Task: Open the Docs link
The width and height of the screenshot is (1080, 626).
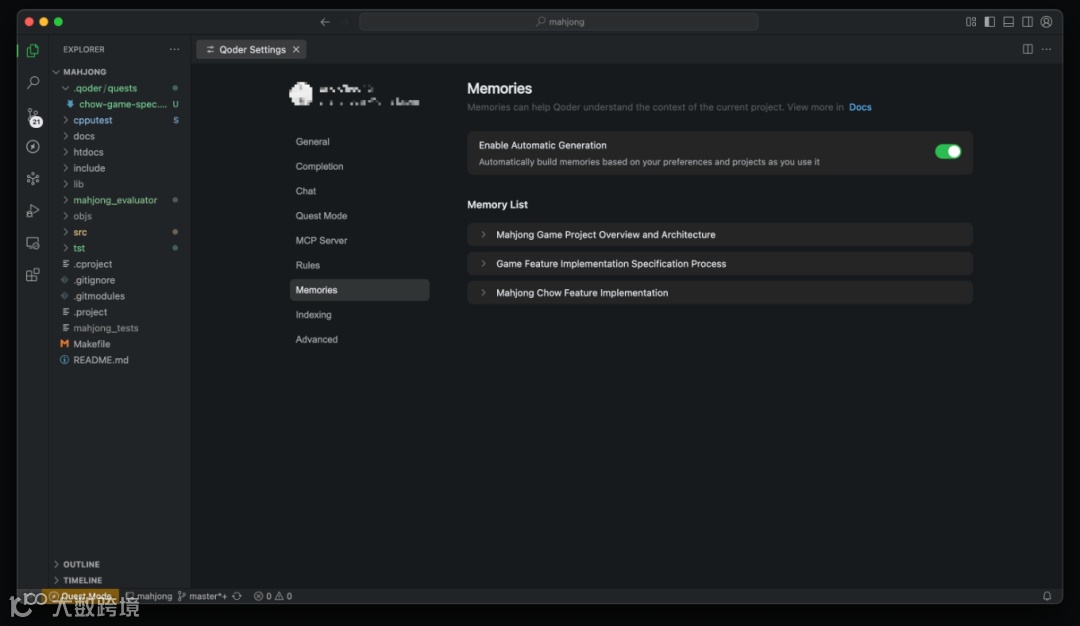Action: tap(860, 107)
